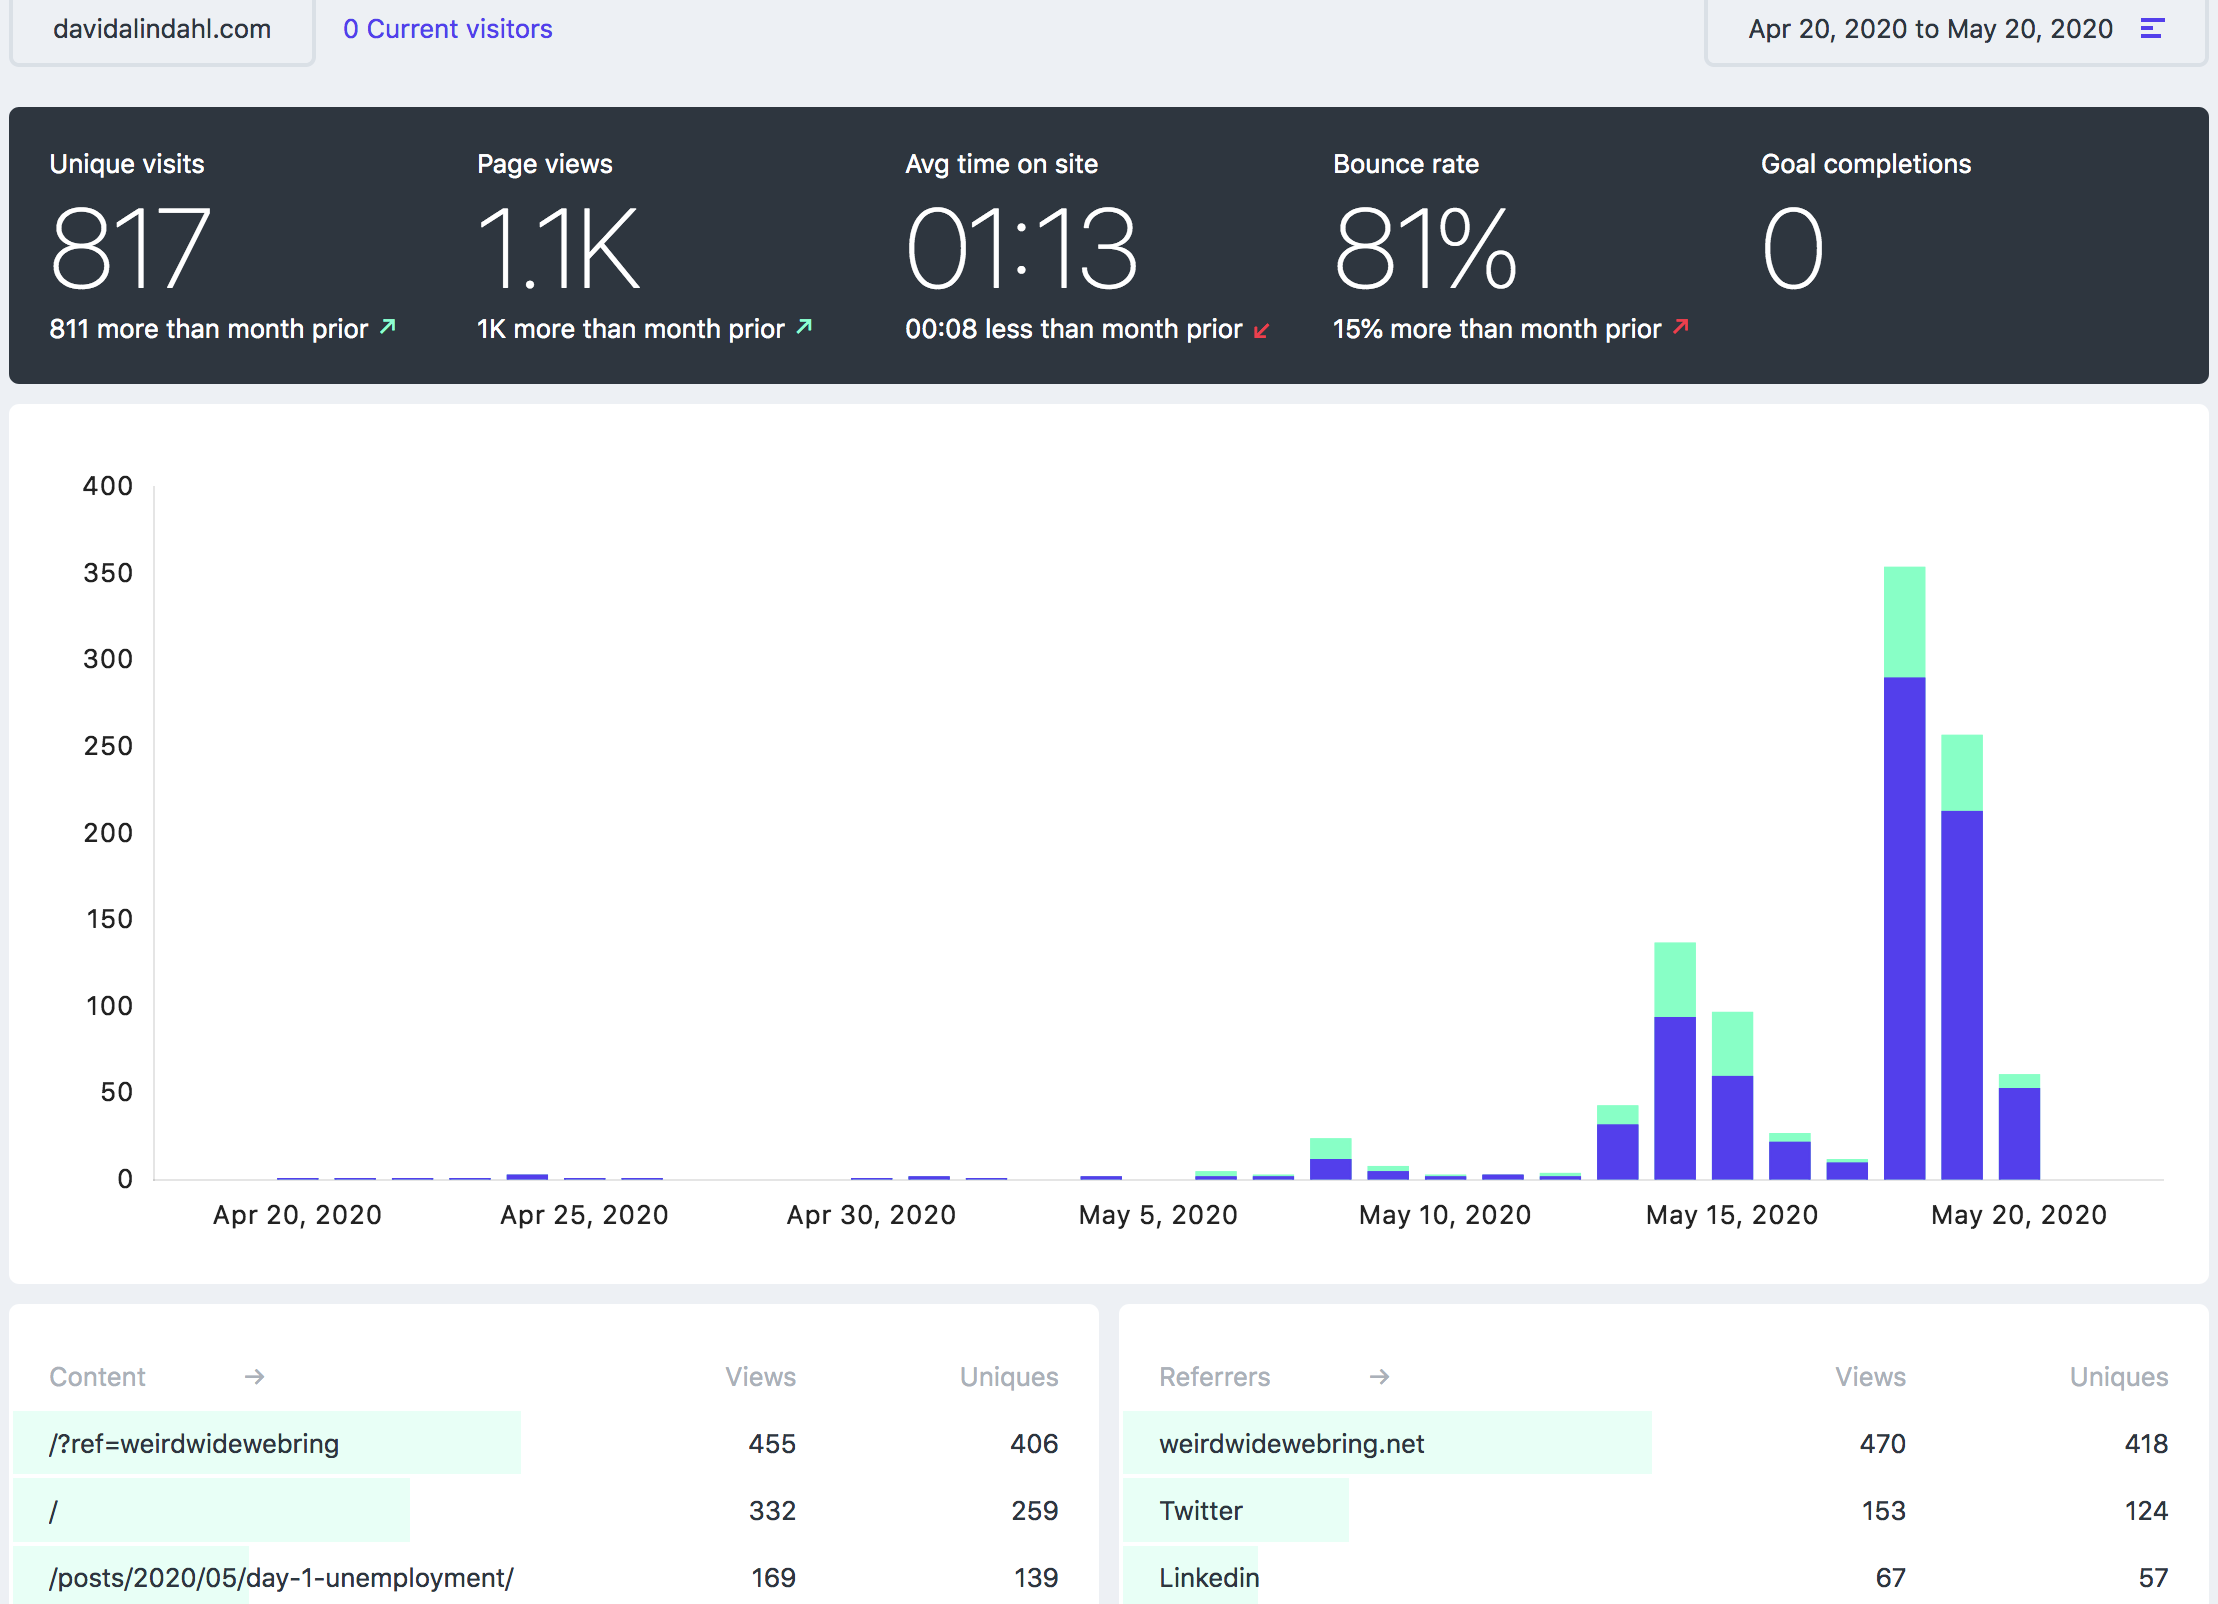Open the 0 Current visitors link
This screenshot has width=2218, height=1604.
coord(447,29)
